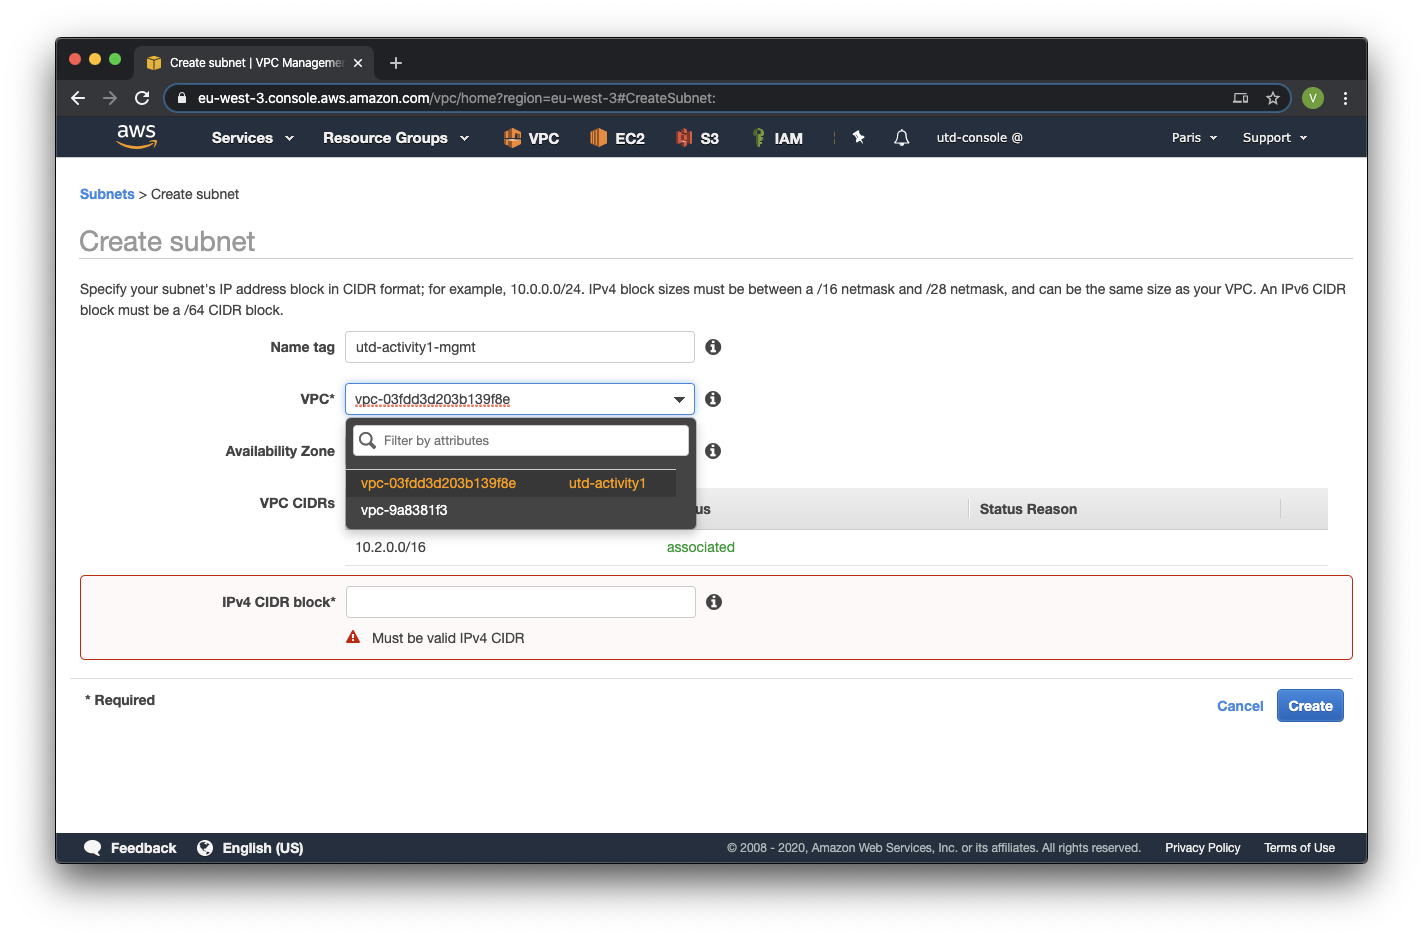The width and height of the screenshot is (1423, 937).
Task: Select vpc-03fdd3d203b139f8e utd-activity1 option
Action: 511,483
